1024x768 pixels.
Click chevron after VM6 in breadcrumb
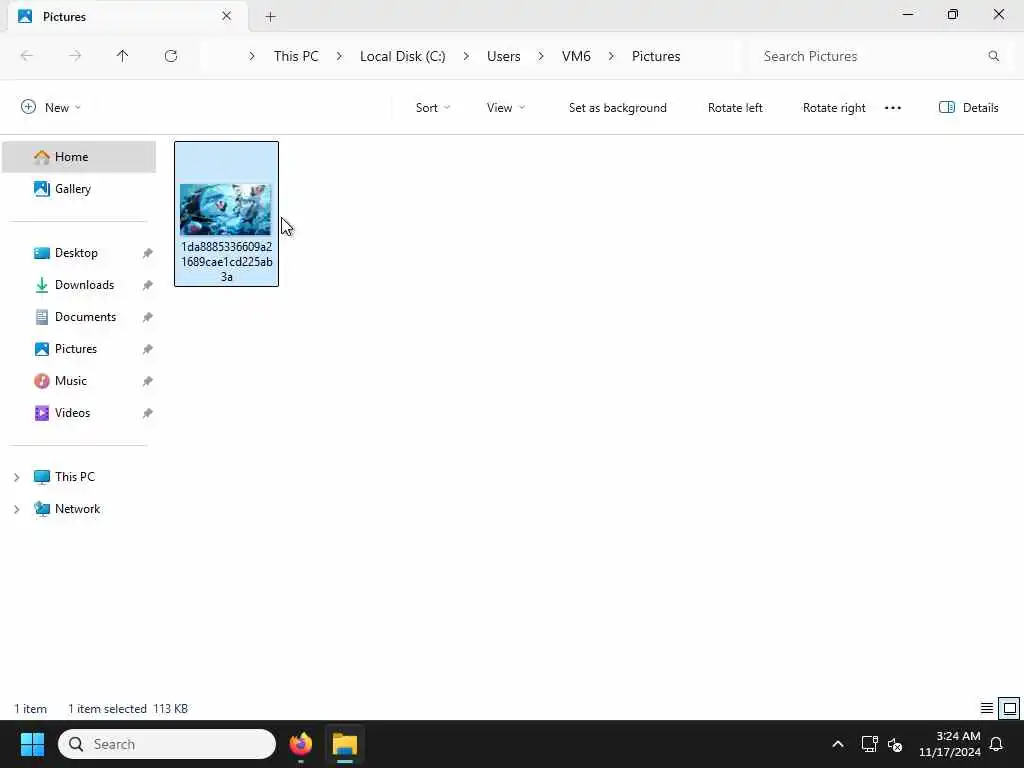tap(611, 56)
